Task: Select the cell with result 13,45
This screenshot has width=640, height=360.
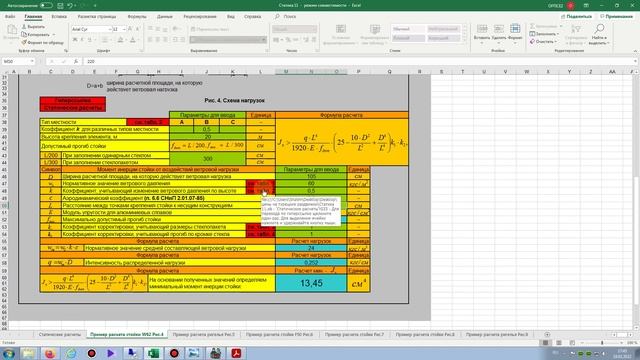Action: click(x=311, y=283)
